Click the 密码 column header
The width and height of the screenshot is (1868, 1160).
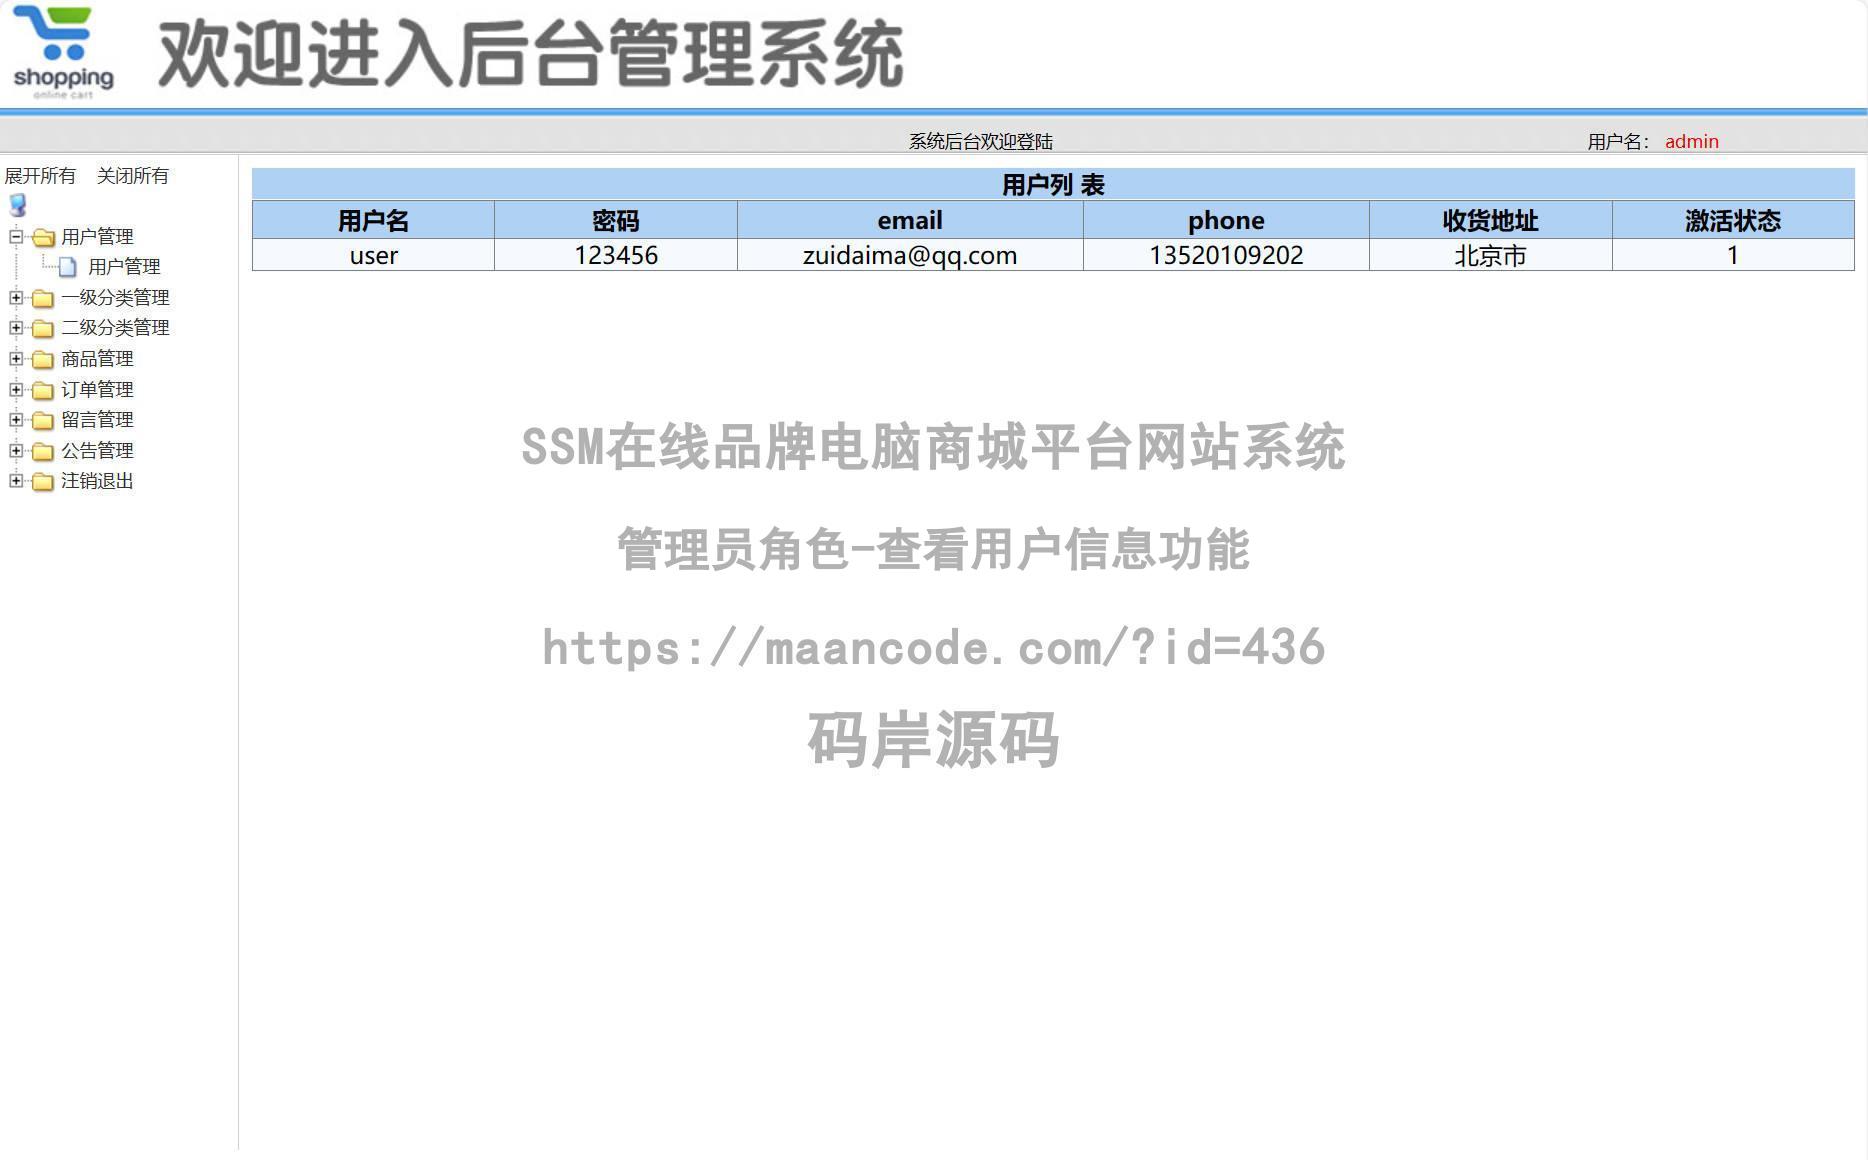(x=615, y=220)
